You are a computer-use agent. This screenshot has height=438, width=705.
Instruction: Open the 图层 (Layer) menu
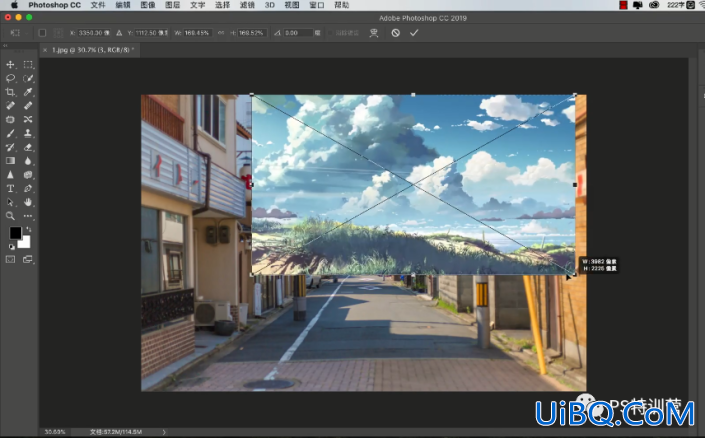click(x=173, y=5)
